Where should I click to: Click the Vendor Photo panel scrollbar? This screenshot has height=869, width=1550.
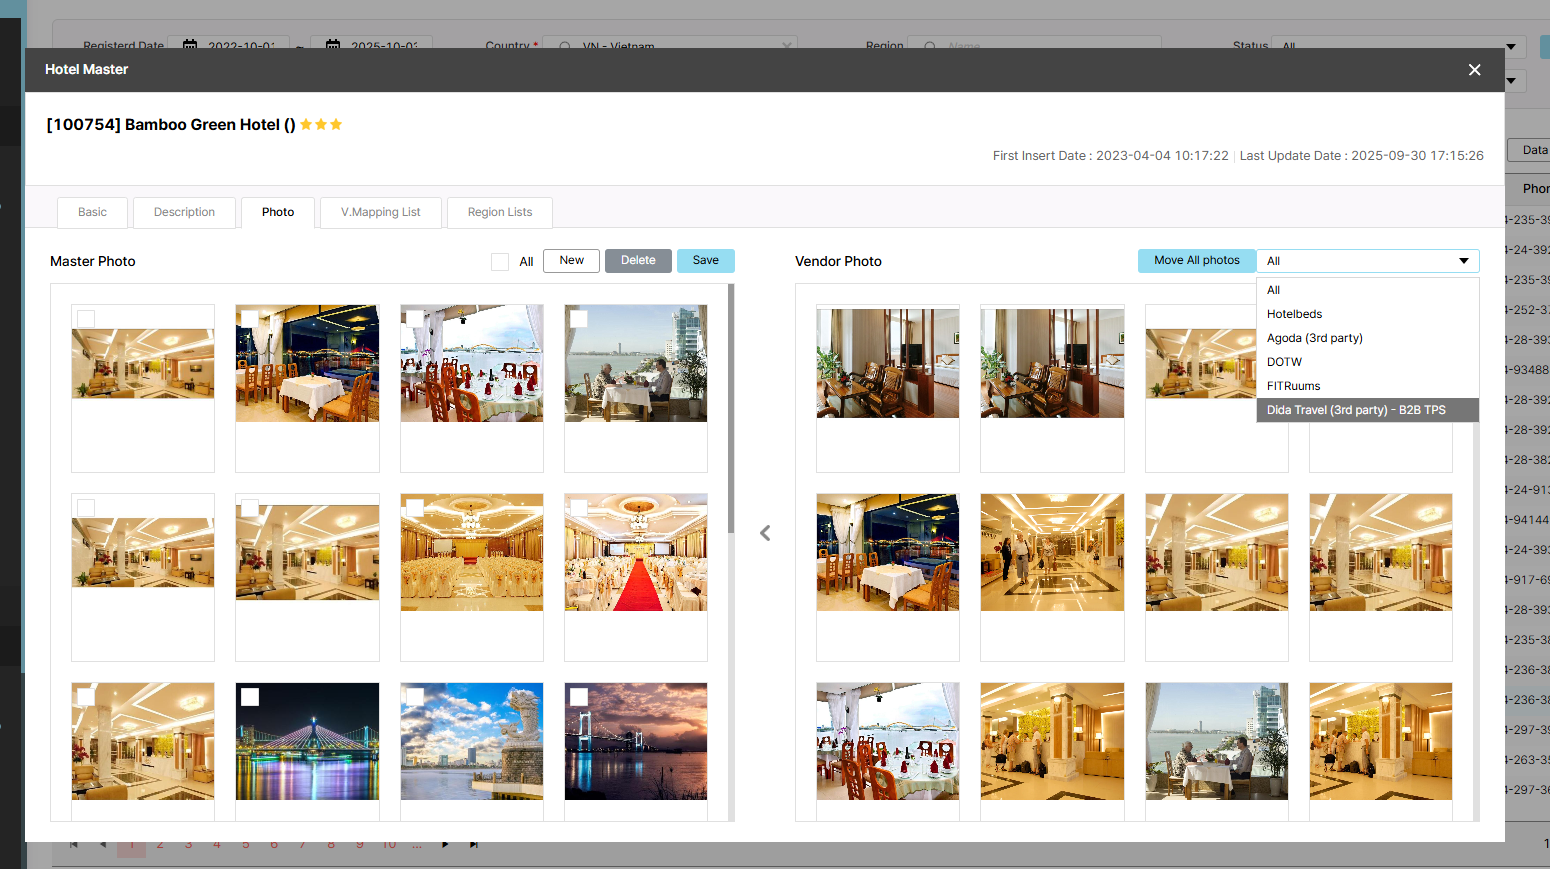coord(1476,620)
